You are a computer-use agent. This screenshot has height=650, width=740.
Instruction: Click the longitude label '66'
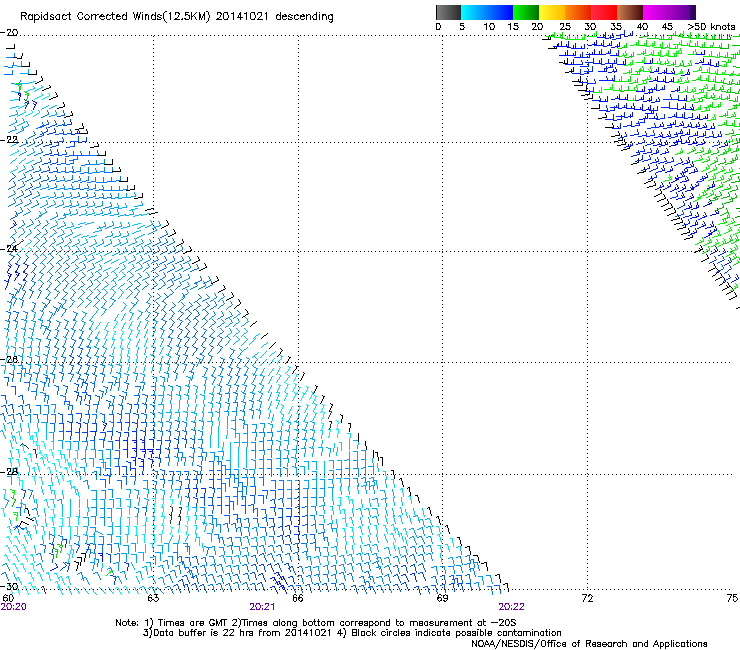pos(298,598)
